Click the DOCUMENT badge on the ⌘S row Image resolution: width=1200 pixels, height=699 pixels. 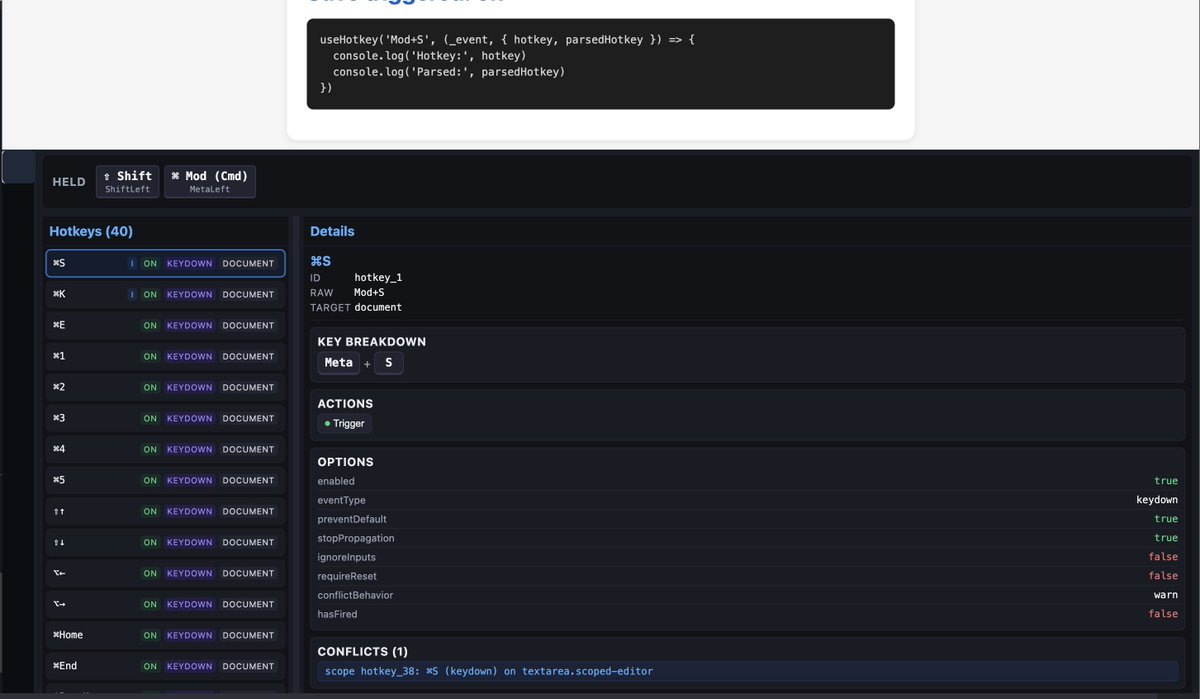248,264
